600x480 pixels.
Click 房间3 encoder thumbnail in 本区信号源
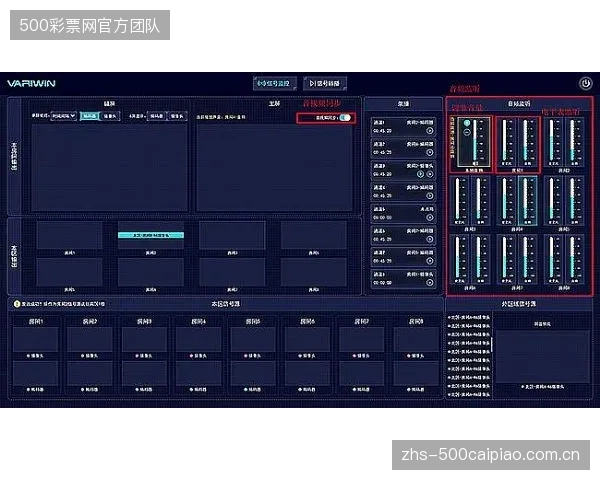pos(144,373)
